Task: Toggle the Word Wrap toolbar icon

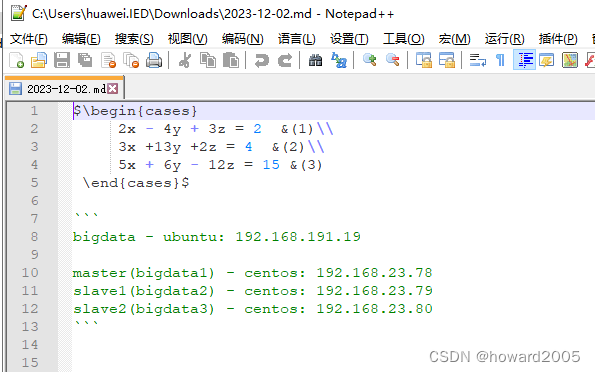Action: pyautogui.click(x=477, y=60)
